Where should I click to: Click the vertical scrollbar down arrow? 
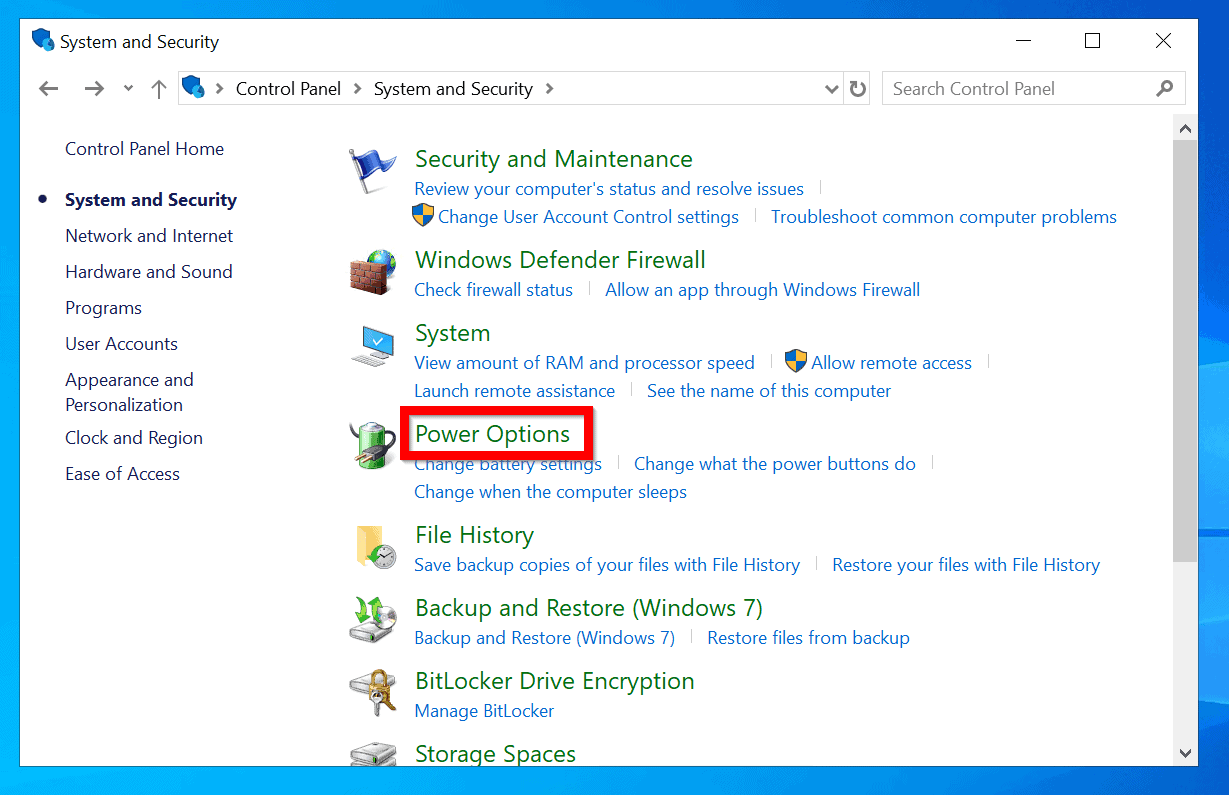point(1185,754)
